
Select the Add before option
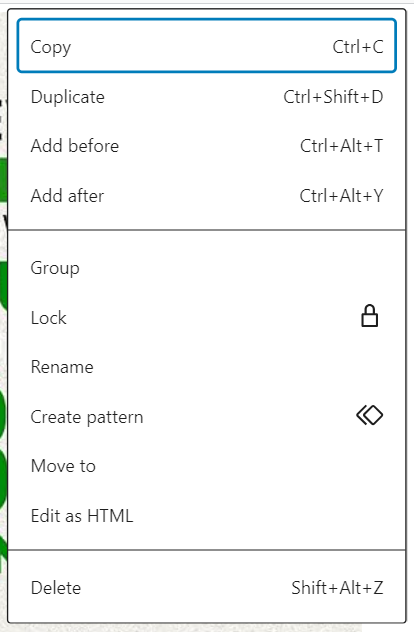point(207,146)
